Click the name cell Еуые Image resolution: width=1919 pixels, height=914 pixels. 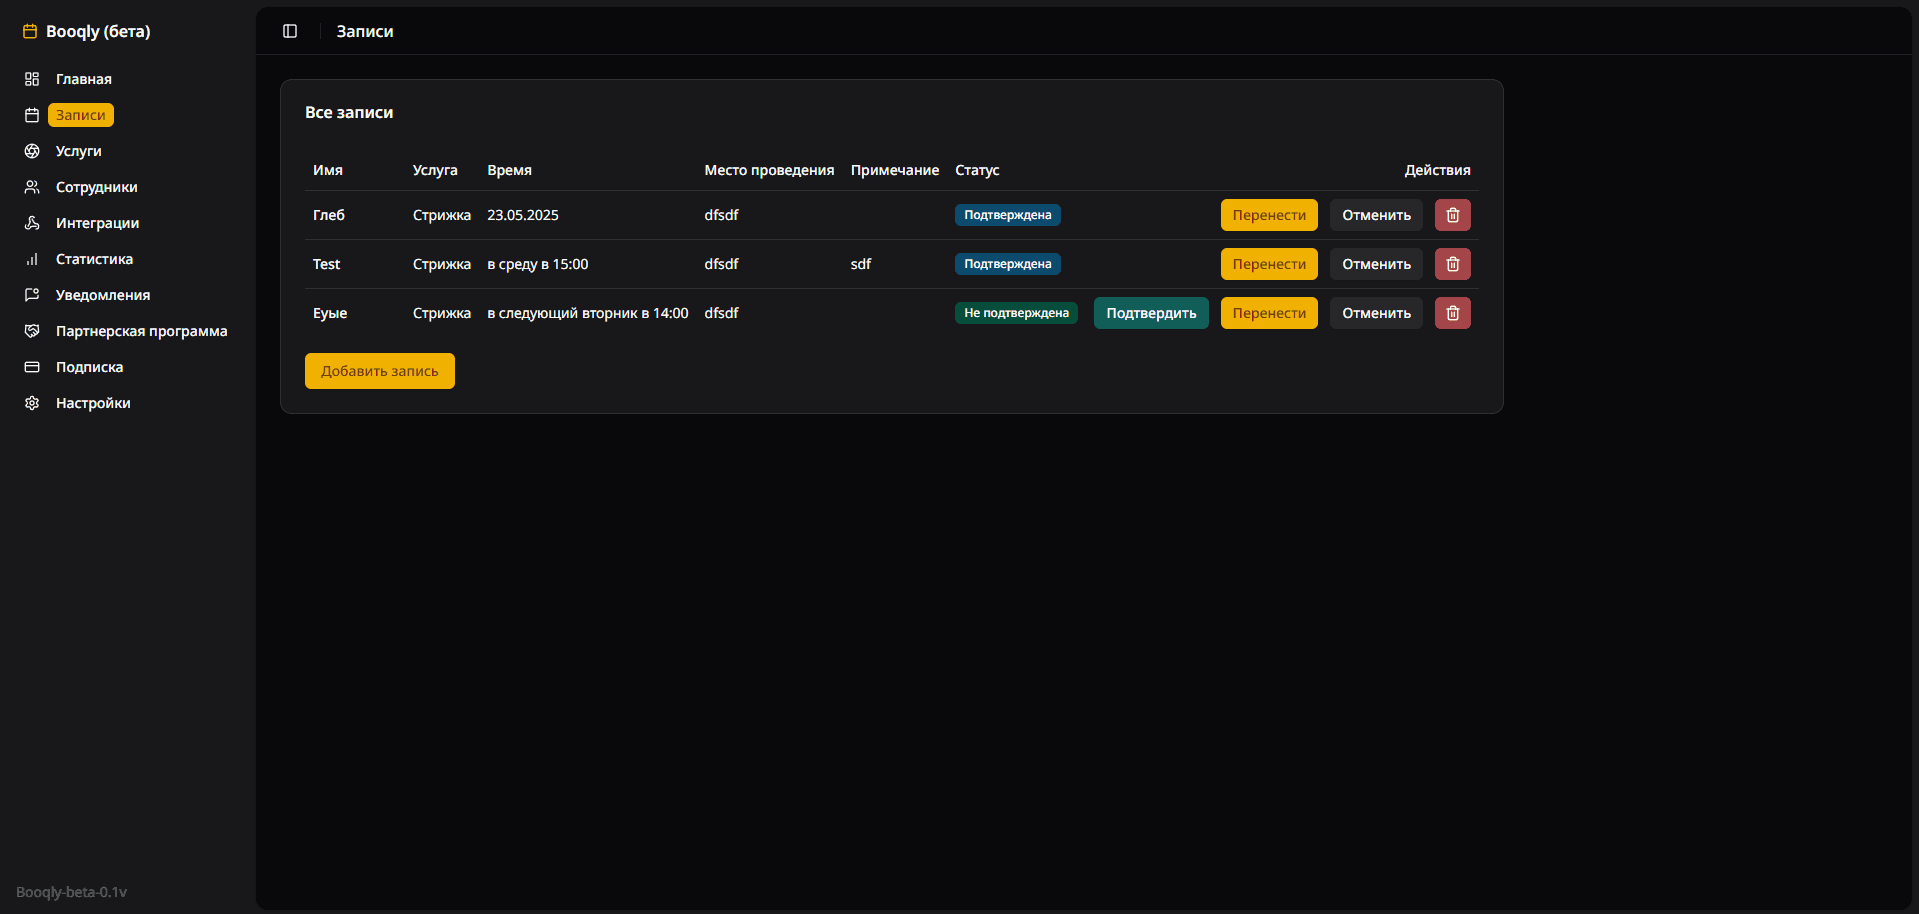click(x=330, y=313)
